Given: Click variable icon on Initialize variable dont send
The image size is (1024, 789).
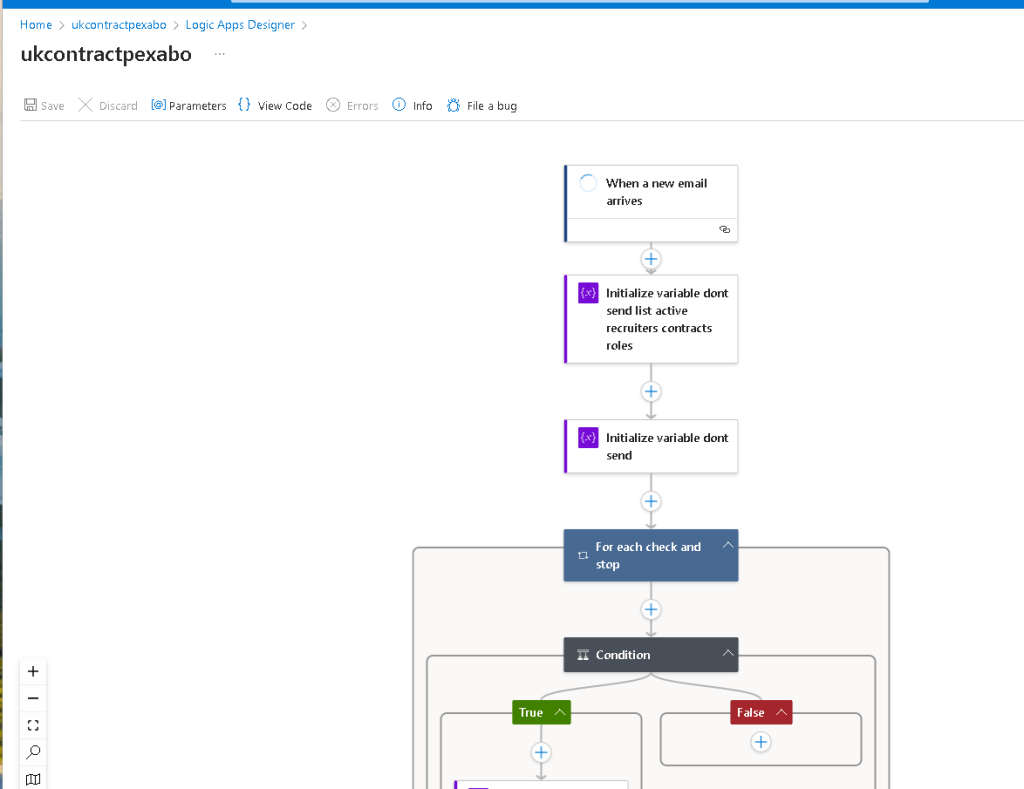Looking at the screenshot, I should pyautogui.click(x=588, y=438).
